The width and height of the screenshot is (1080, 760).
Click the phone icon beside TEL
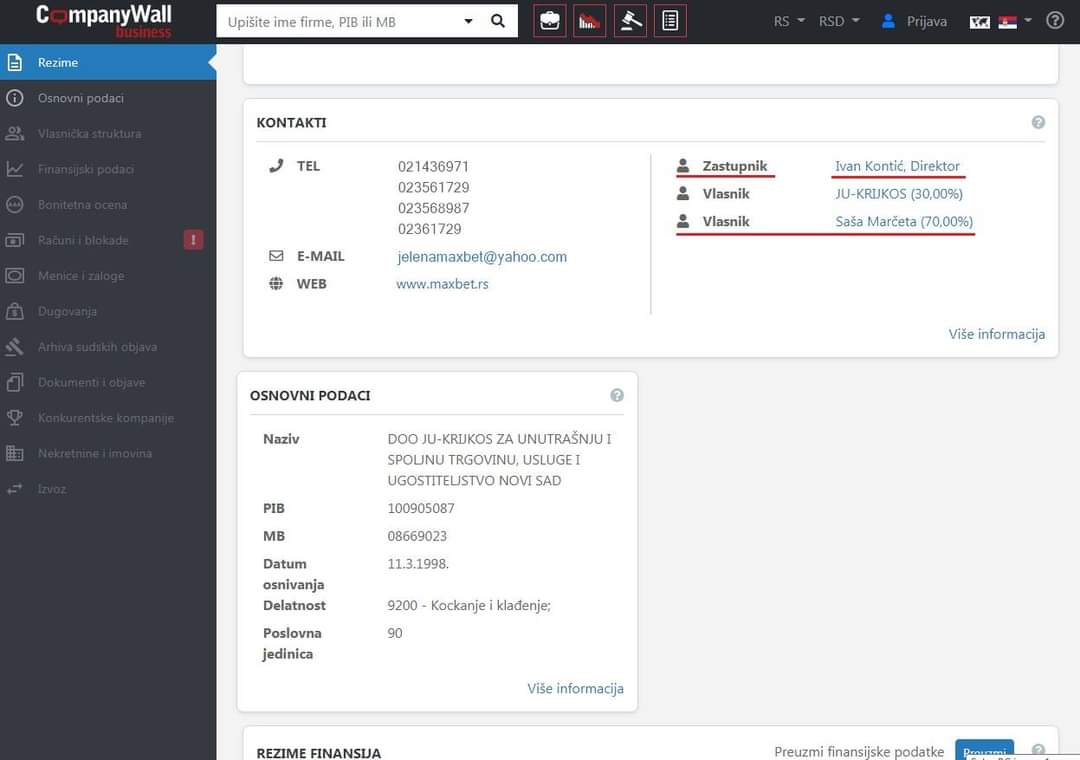pyautogui.click(x=276, y=165)
